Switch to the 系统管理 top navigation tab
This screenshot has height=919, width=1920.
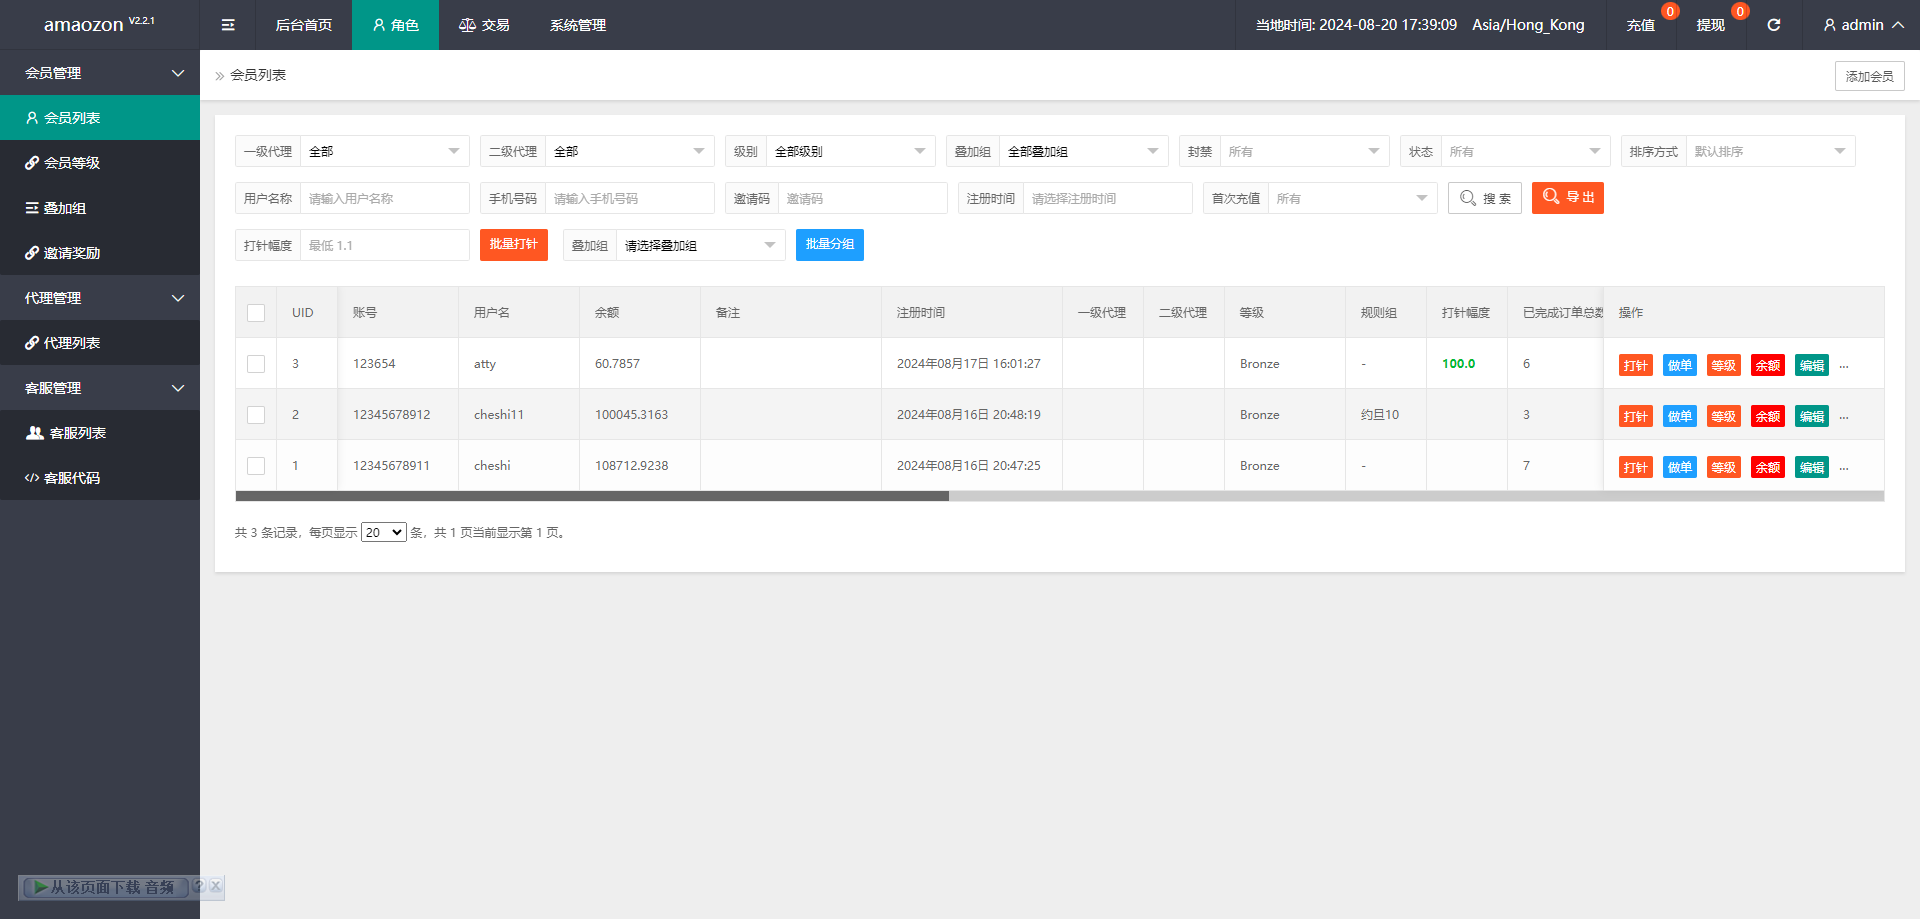577,25
